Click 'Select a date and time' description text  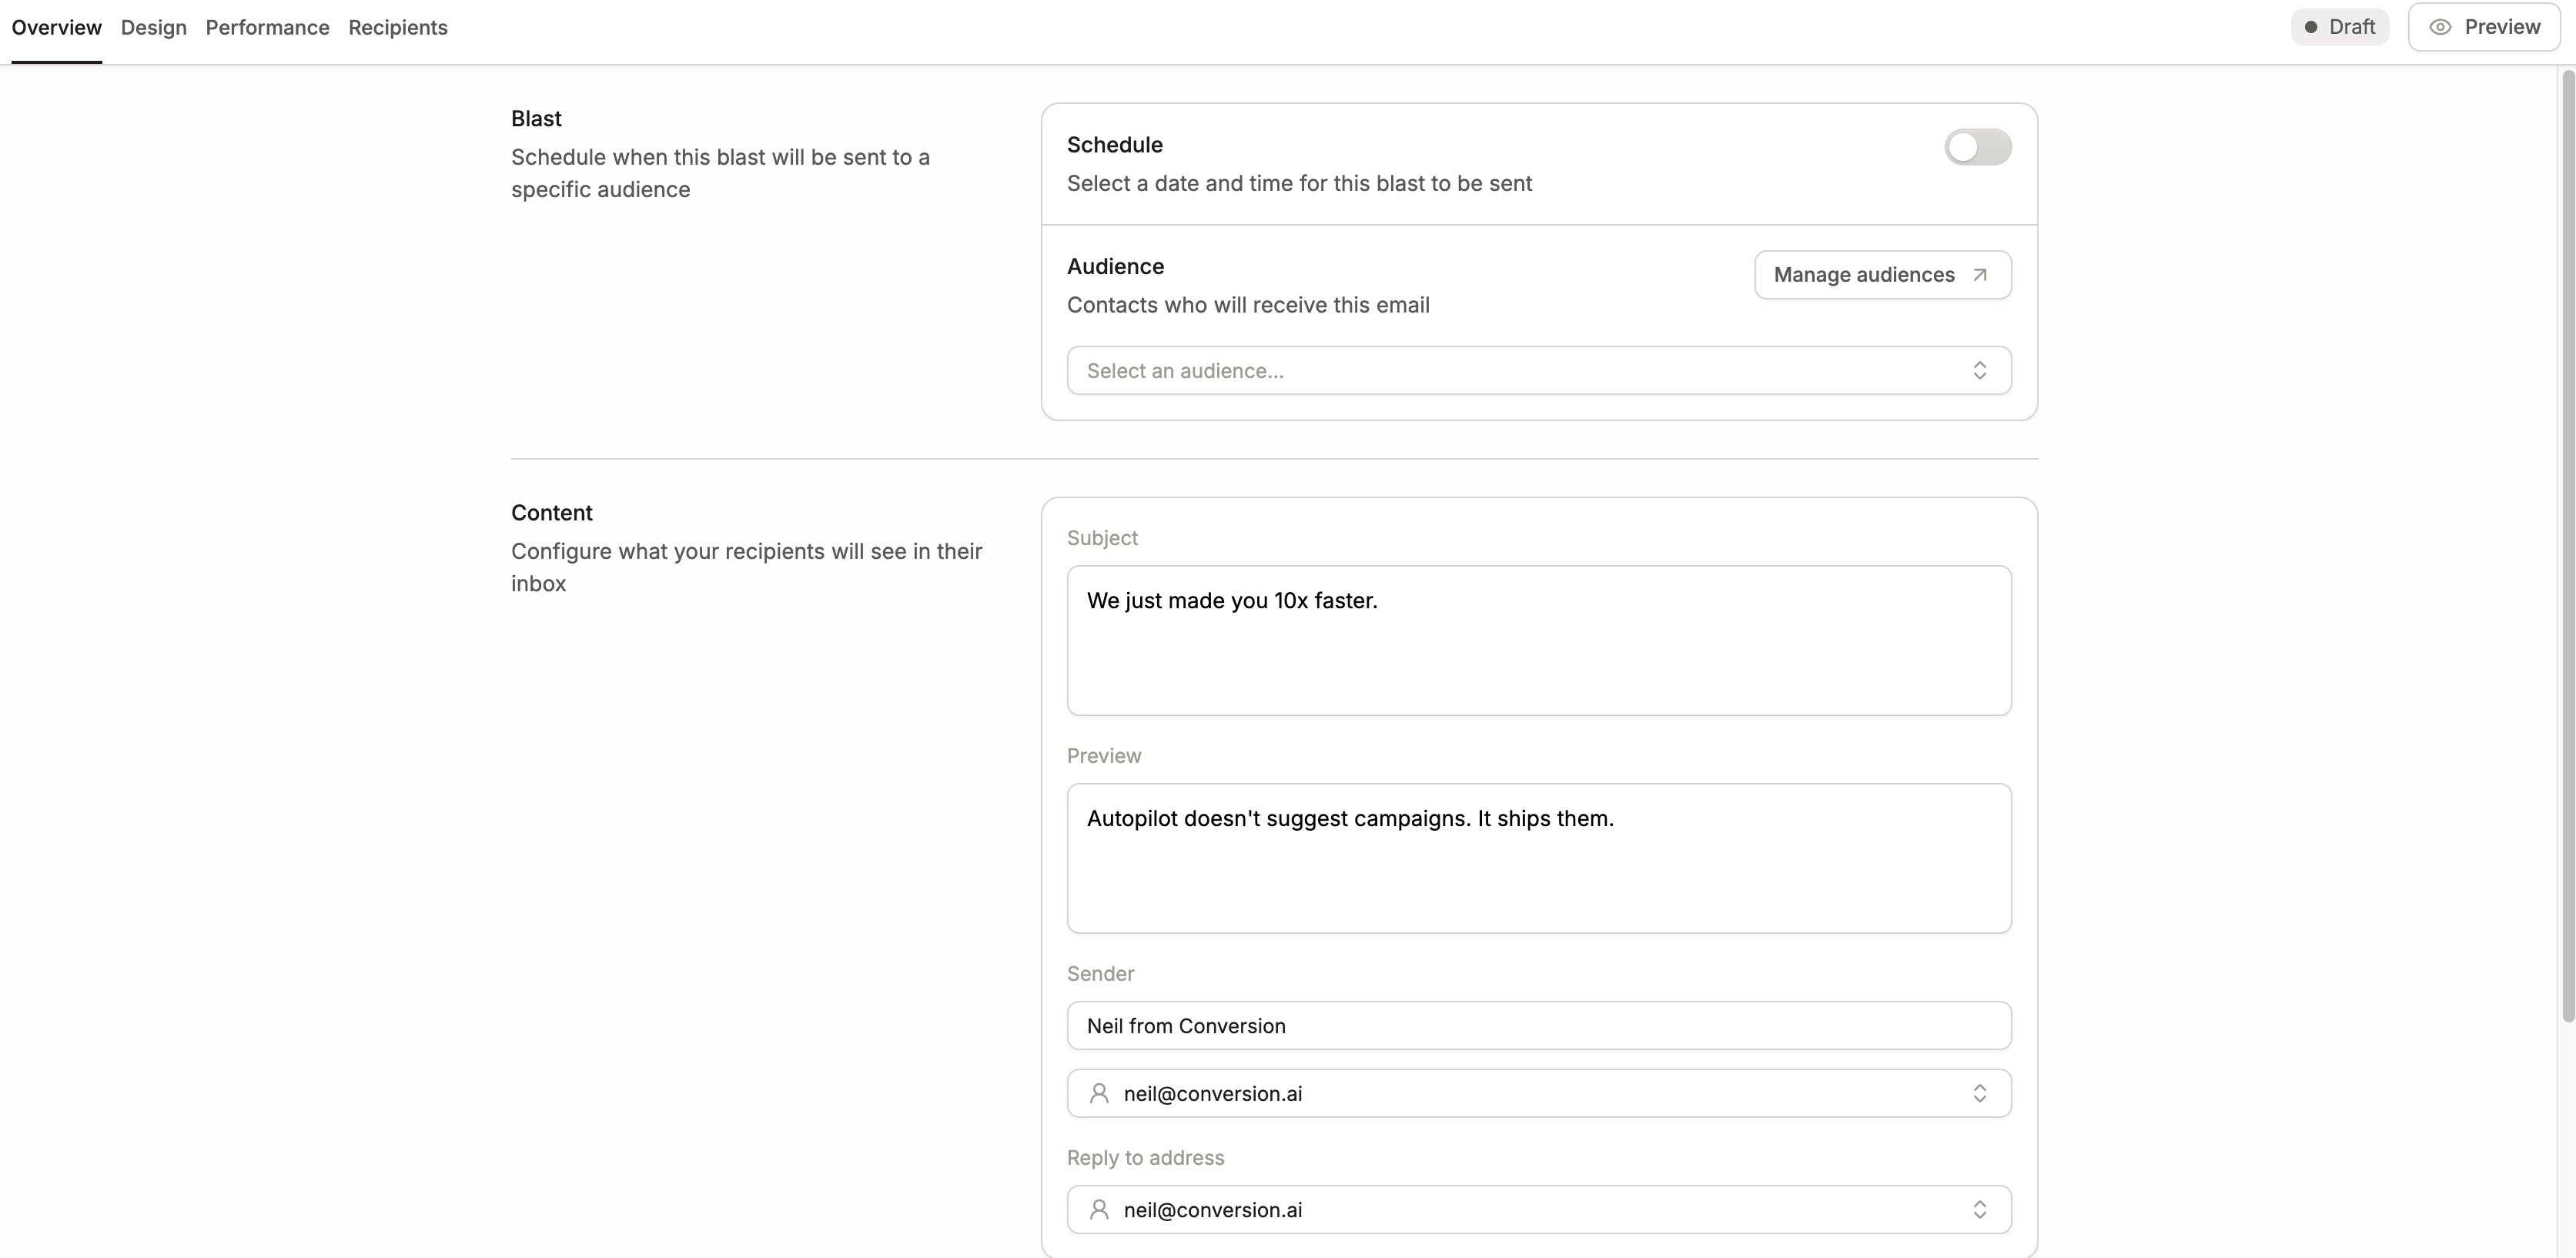point(1299,184)
